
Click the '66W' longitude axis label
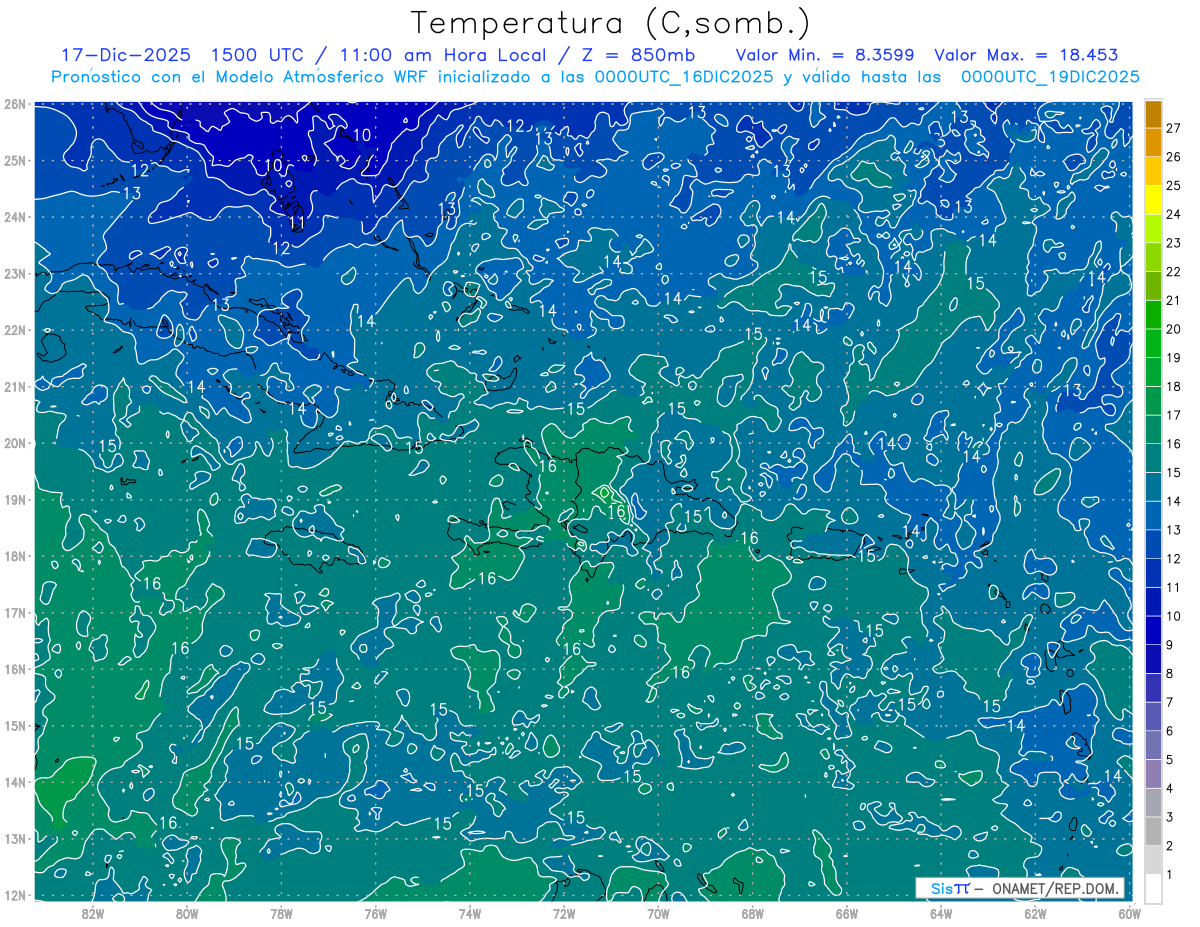(847, 913)
